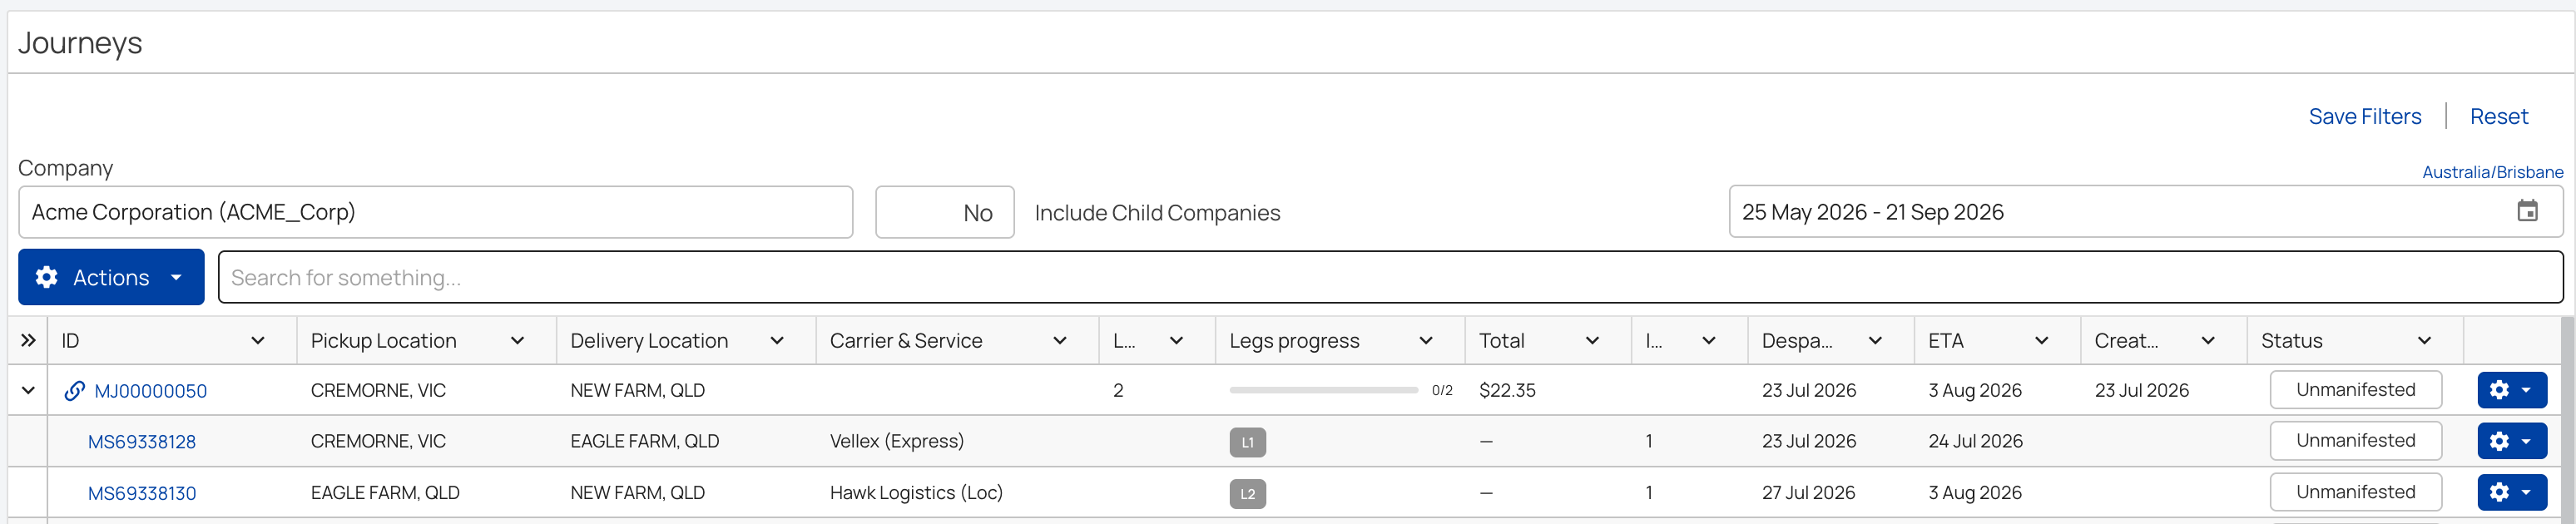Toggle Include Child Companies switch

tap(944, 212)
